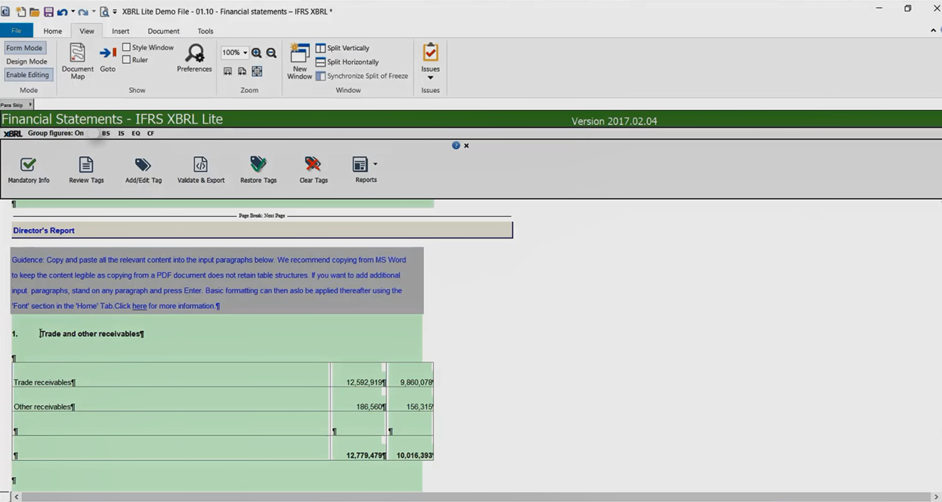Toggle Synchronize Split of Freeze
Viewport: 942px width, 502px height.
(x=362, y=76)
